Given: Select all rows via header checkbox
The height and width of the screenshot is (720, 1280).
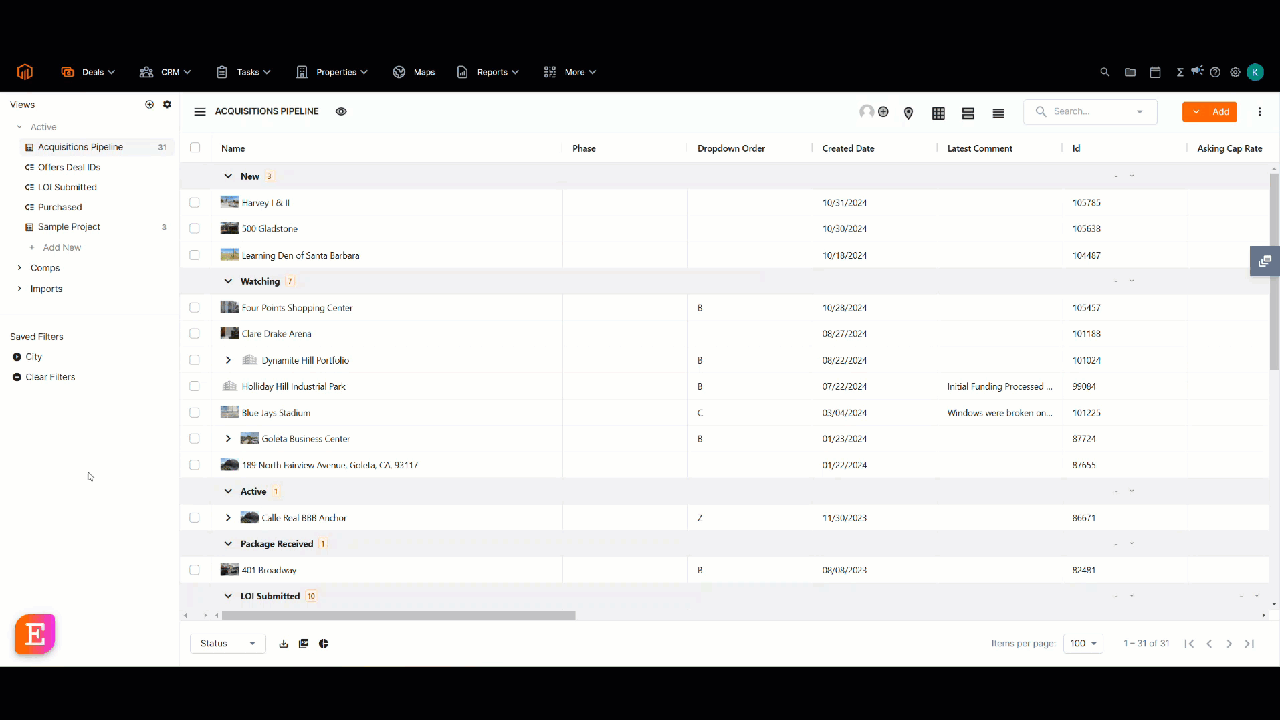Looking at the screenshot, I should point(195,148).
